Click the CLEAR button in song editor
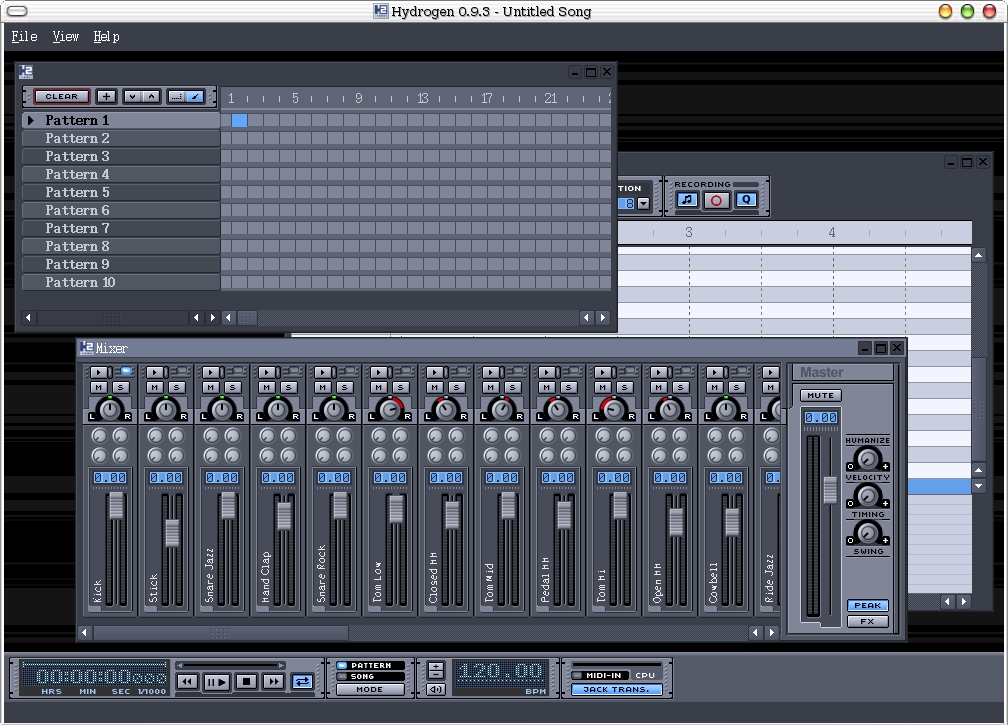Image resolution: width=1008 pixels, height=725 pixels. pos(61,96)
